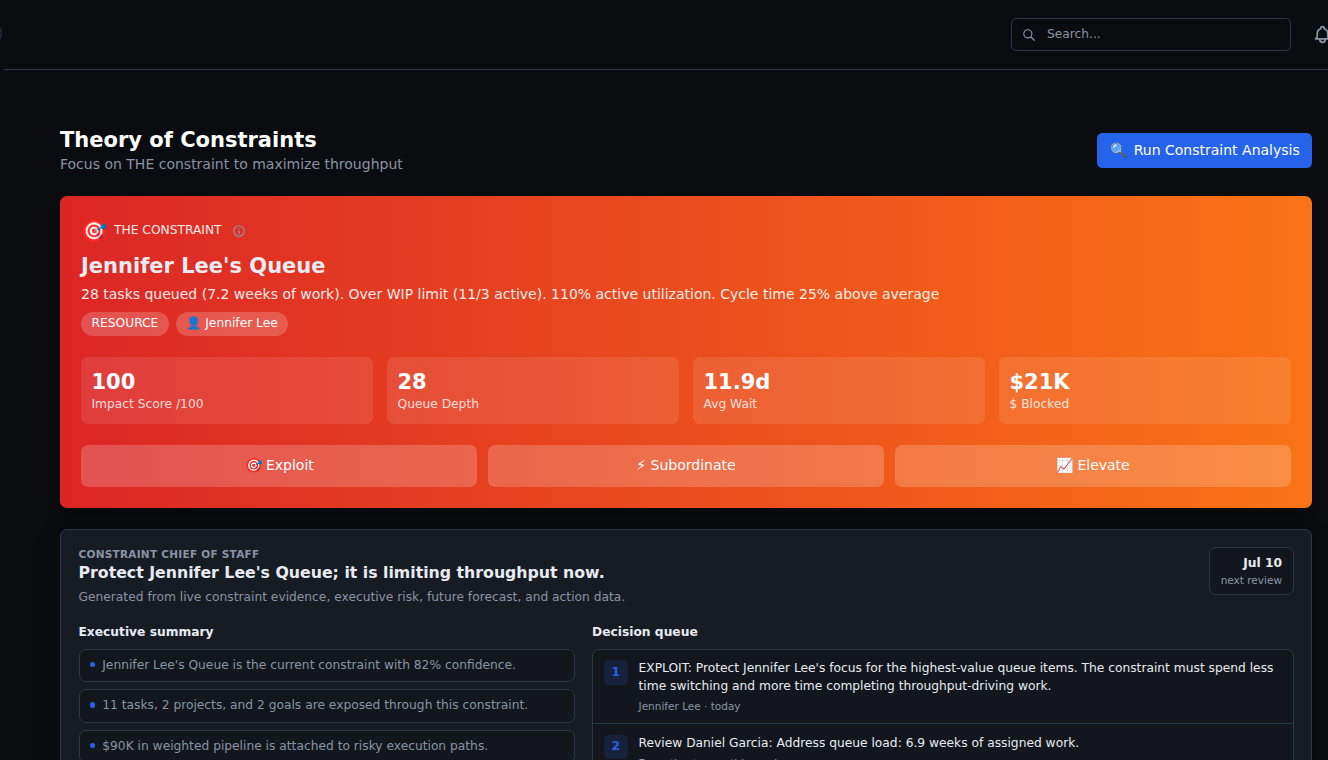1328x760 pixels.
Task: Open the Jul 10 next review box
Action: click(x=1251, y=571)
